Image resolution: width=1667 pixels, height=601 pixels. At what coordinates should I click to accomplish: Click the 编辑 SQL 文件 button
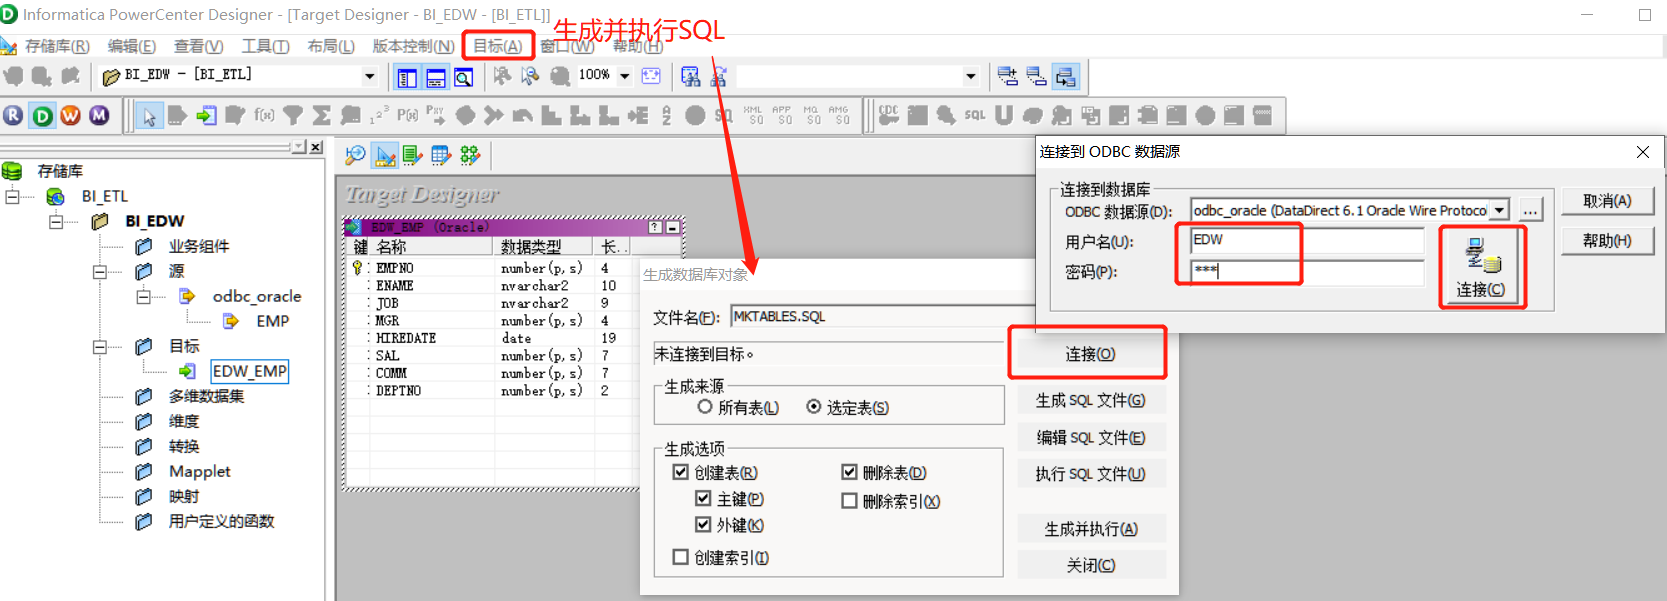pyautogui.click(x=1091, y=437)
